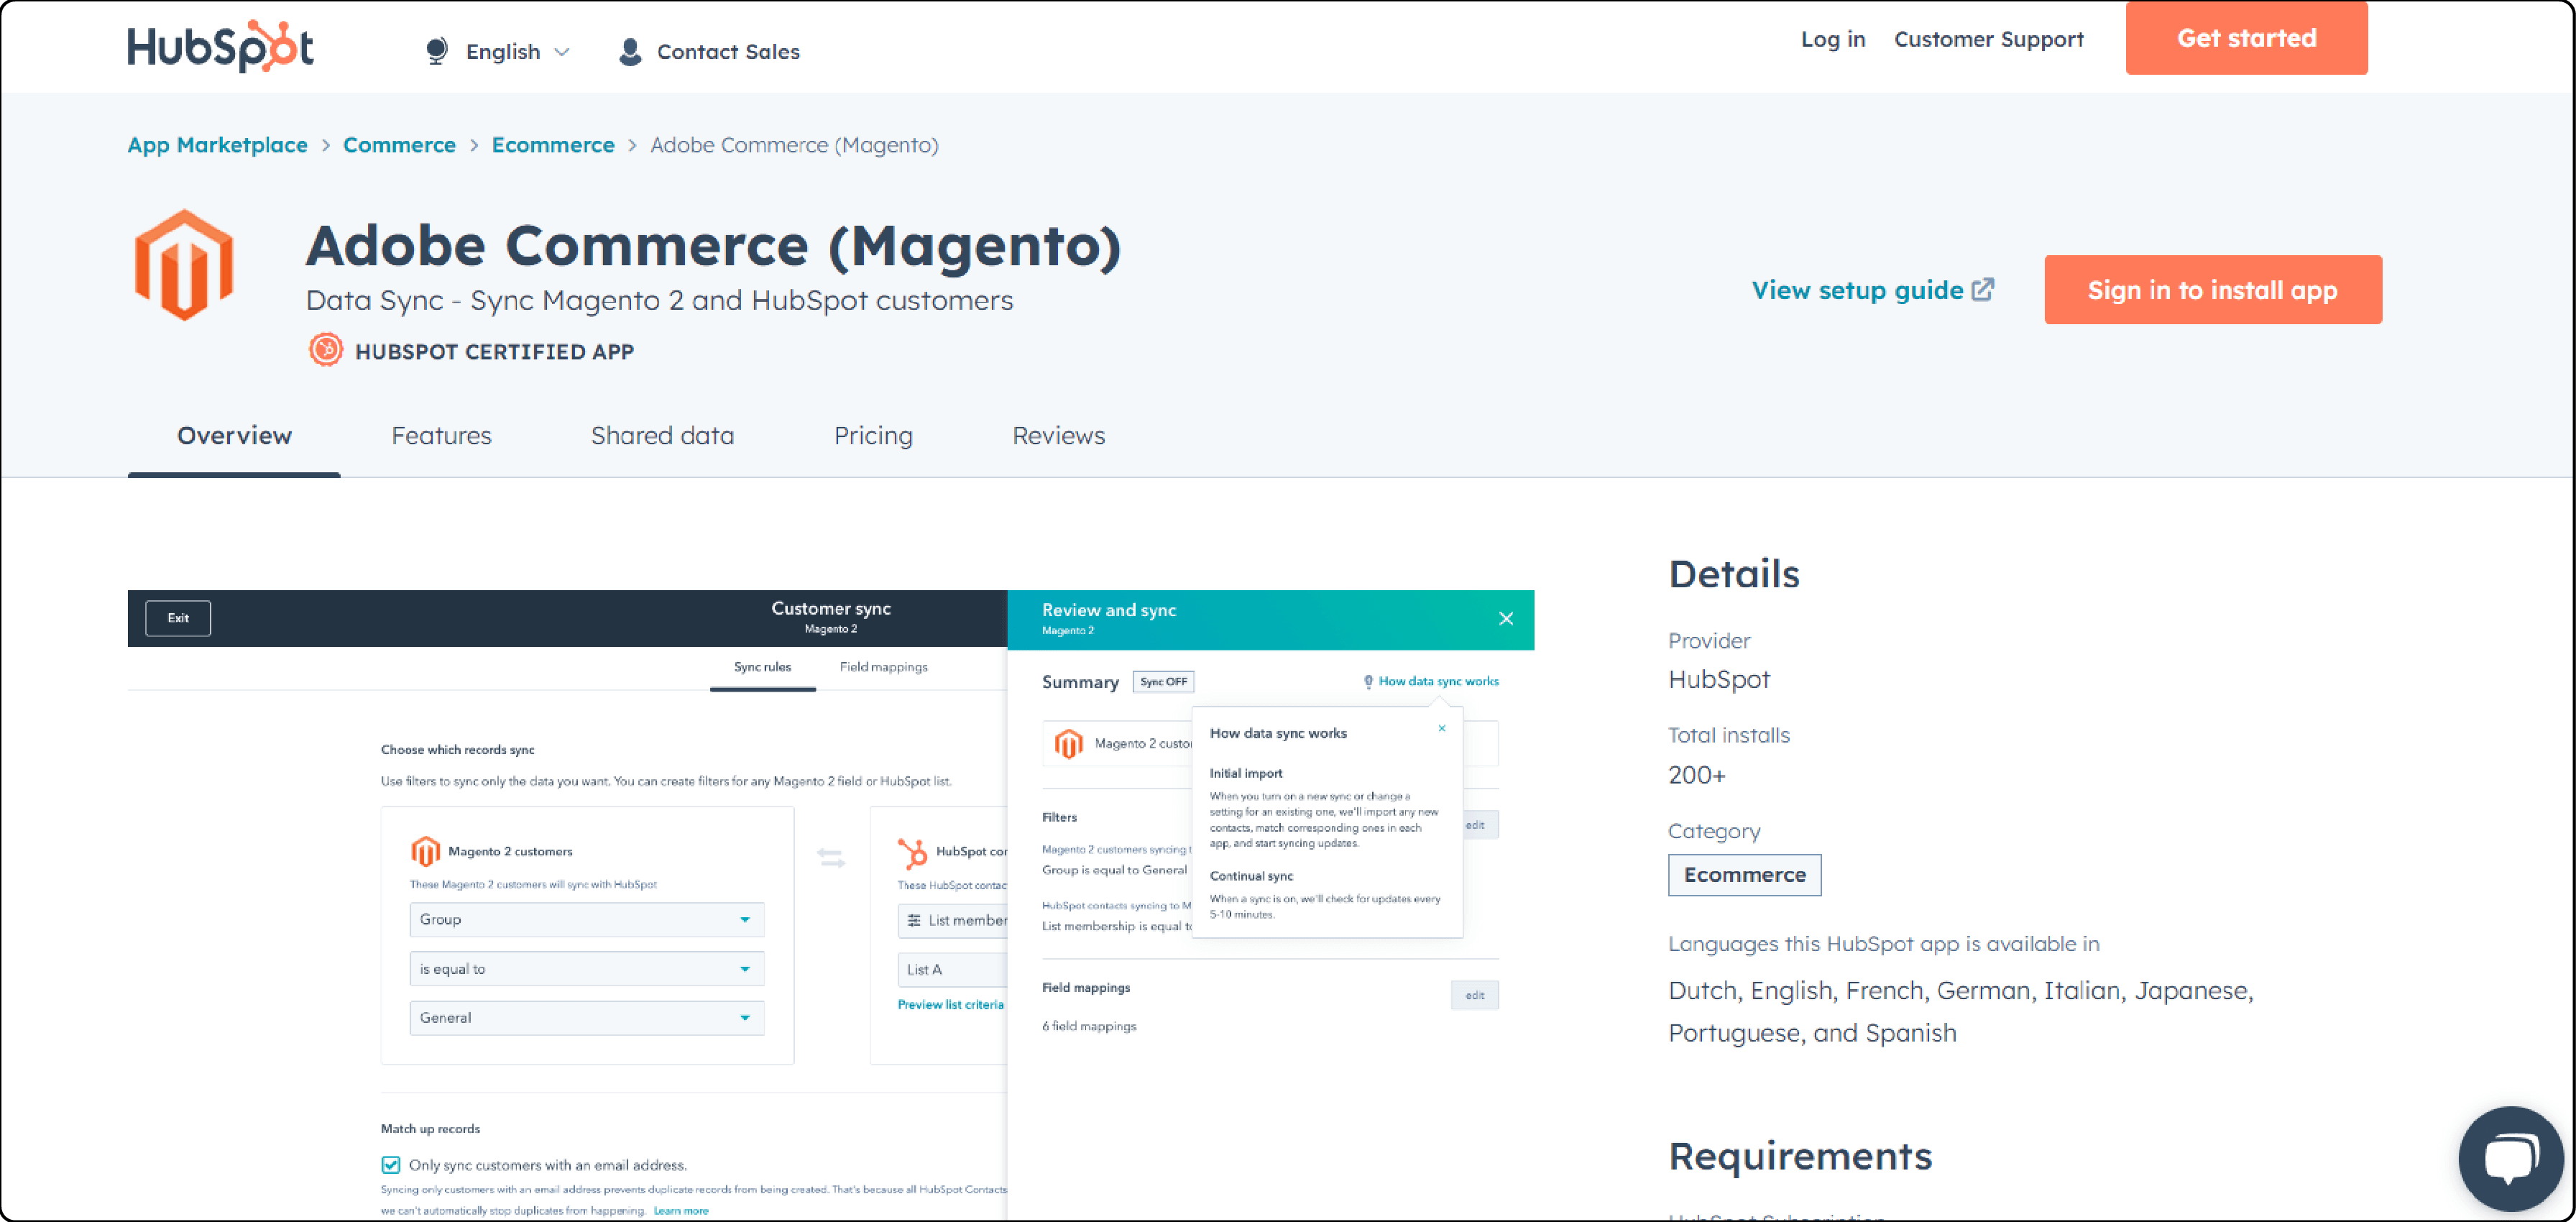The height and width of the screenshot is (1222, 2576).
Task: Open View setup guide link
Action: pyautogui.click(x=1857, y=290)
